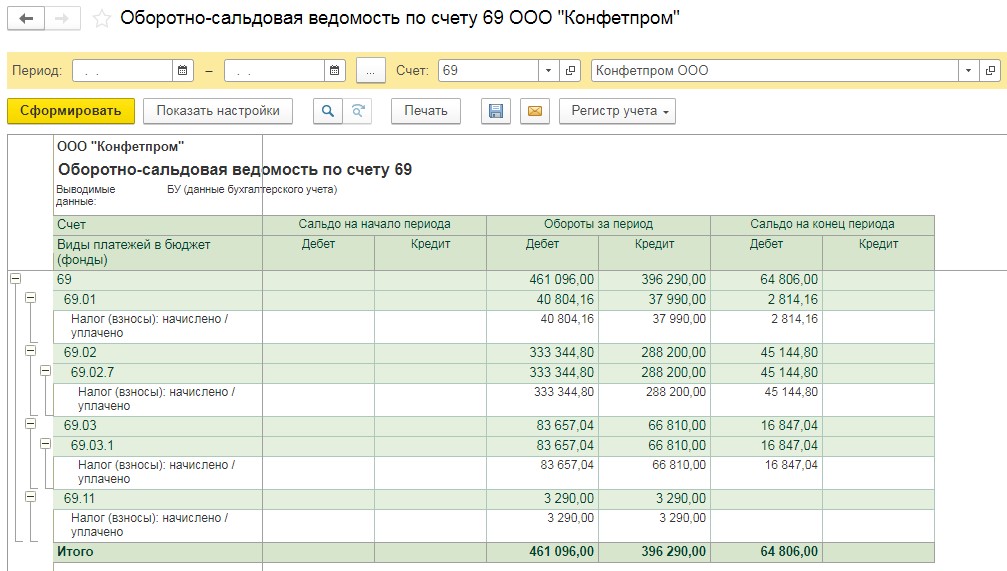Image resolution: width=1007 pixels, height=571 pixels.
Task: Open calendar for period end date
Action: point(334,71)
